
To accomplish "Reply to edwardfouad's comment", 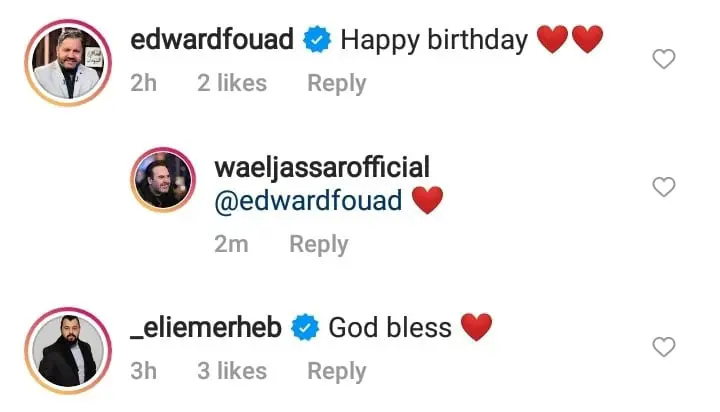I will pos(337,84).
